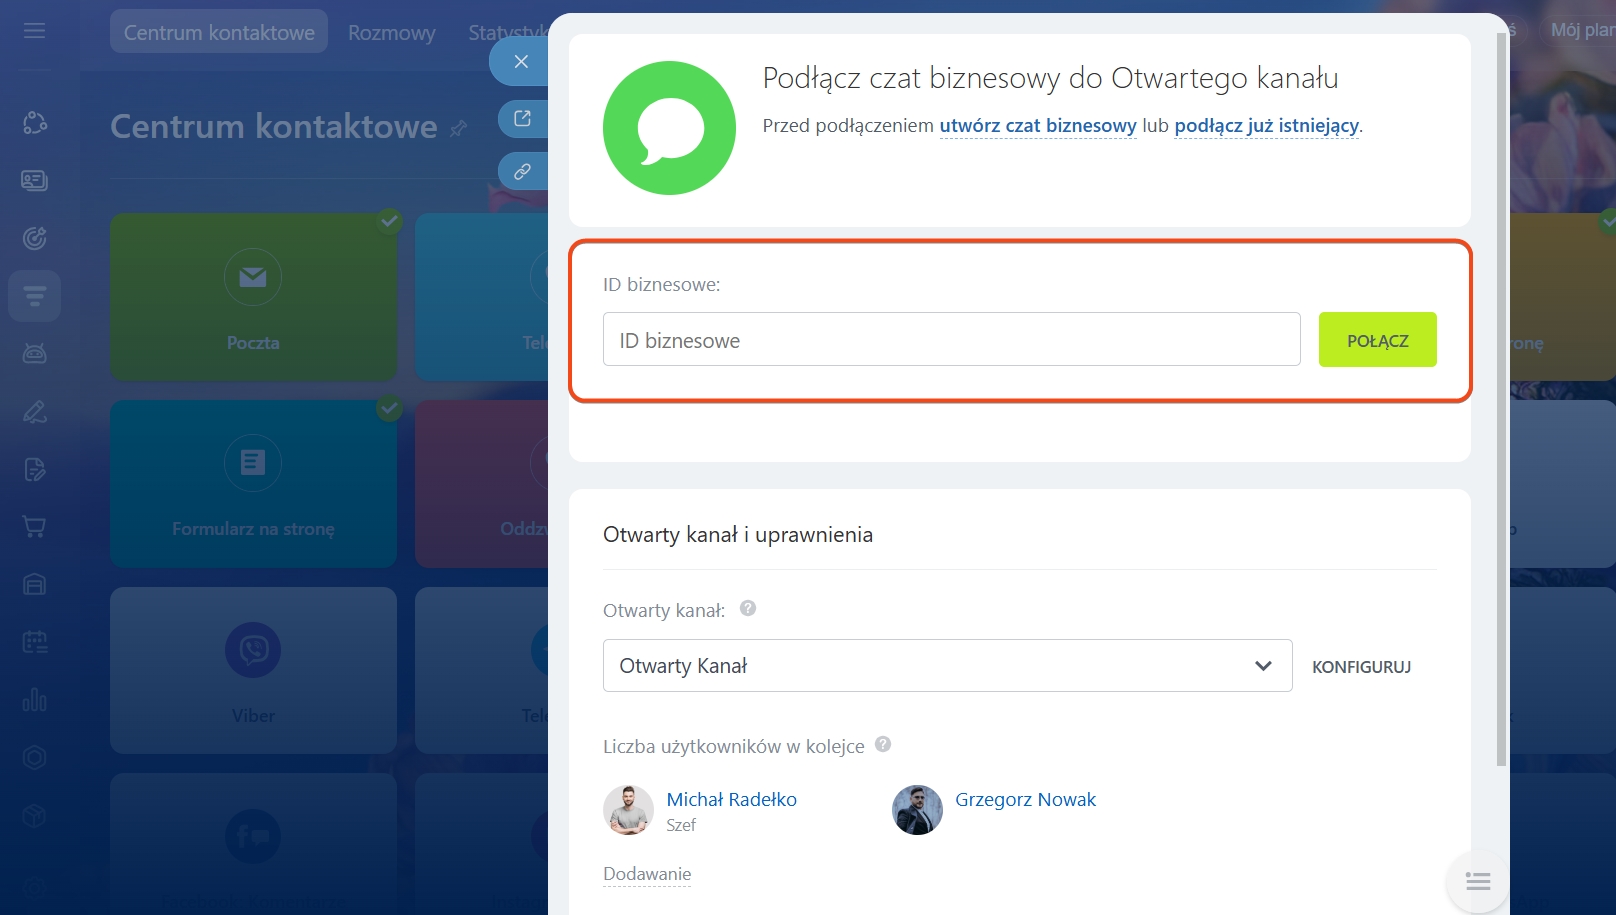Click the hexagon icon in sidebar
The height and width of the screenshot is (915, 1616).
click(x=35, y=757)
